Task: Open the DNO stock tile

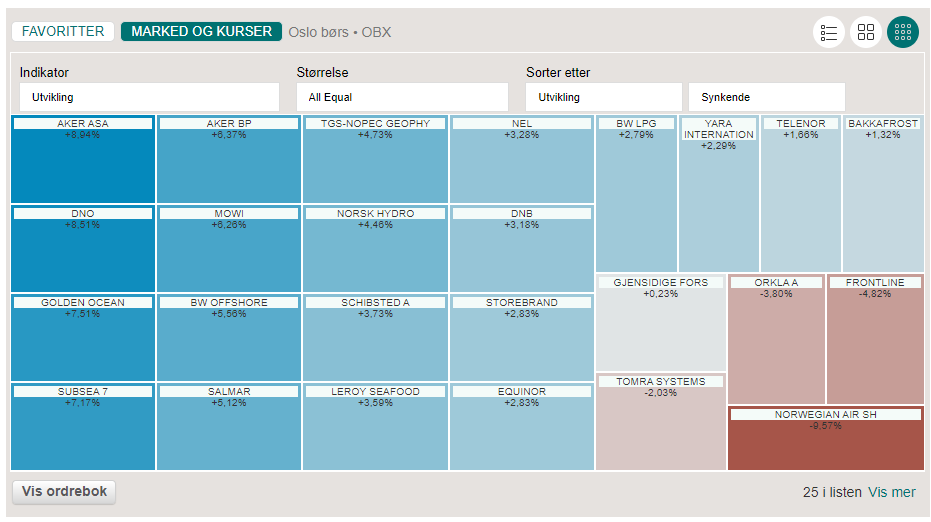Action: coord(83,250)
